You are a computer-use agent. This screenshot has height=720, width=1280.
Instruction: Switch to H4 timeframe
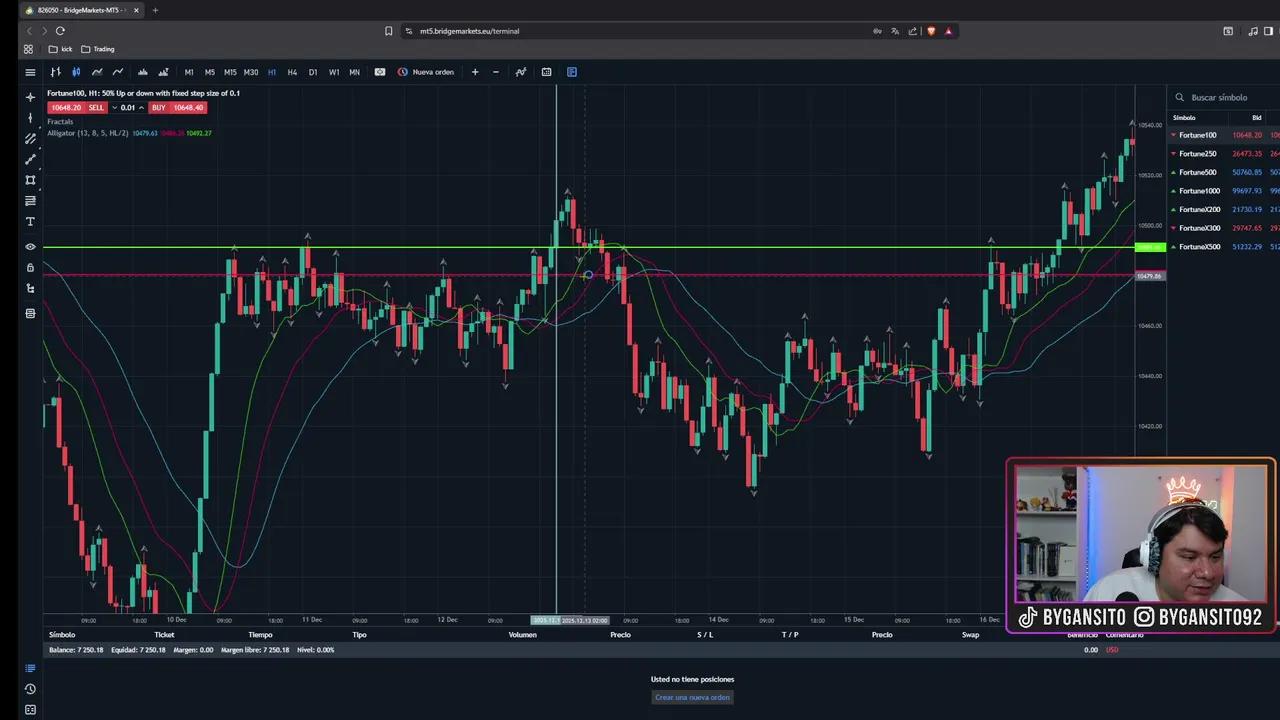coord(292,72)
